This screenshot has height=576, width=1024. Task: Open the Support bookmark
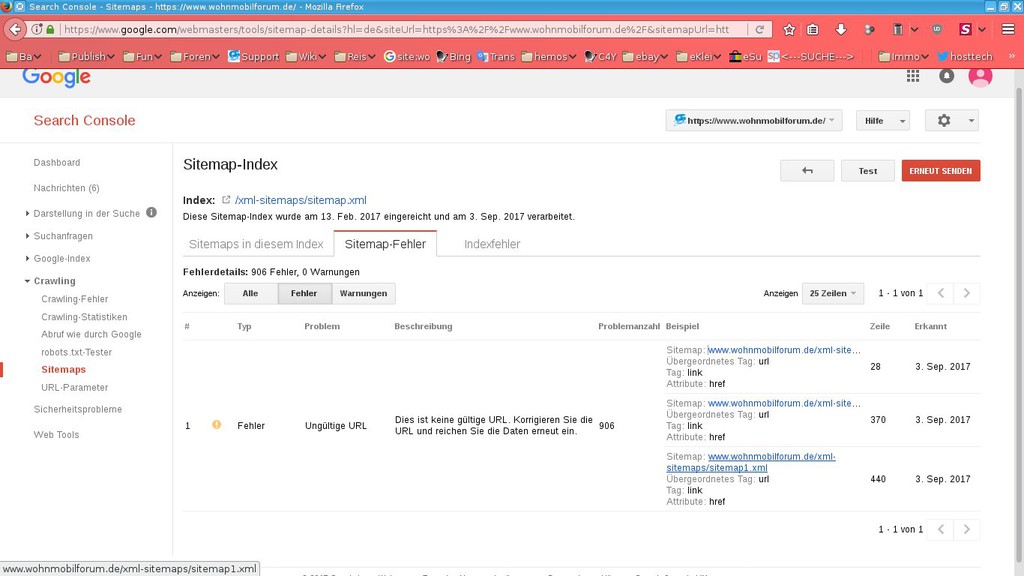click(x=253, y=57)
